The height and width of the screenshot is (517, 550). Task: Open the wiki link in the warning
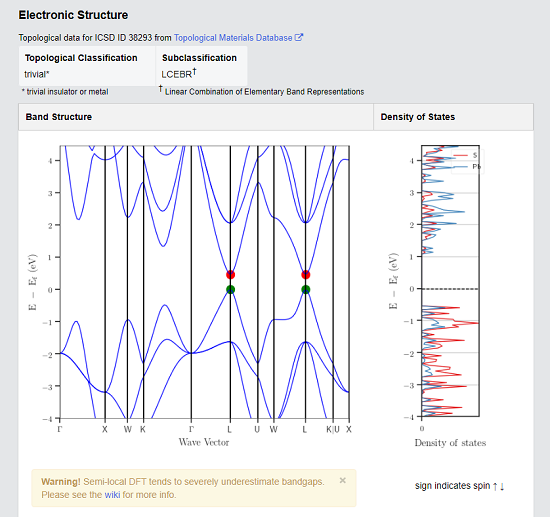(x=112, y=495)
